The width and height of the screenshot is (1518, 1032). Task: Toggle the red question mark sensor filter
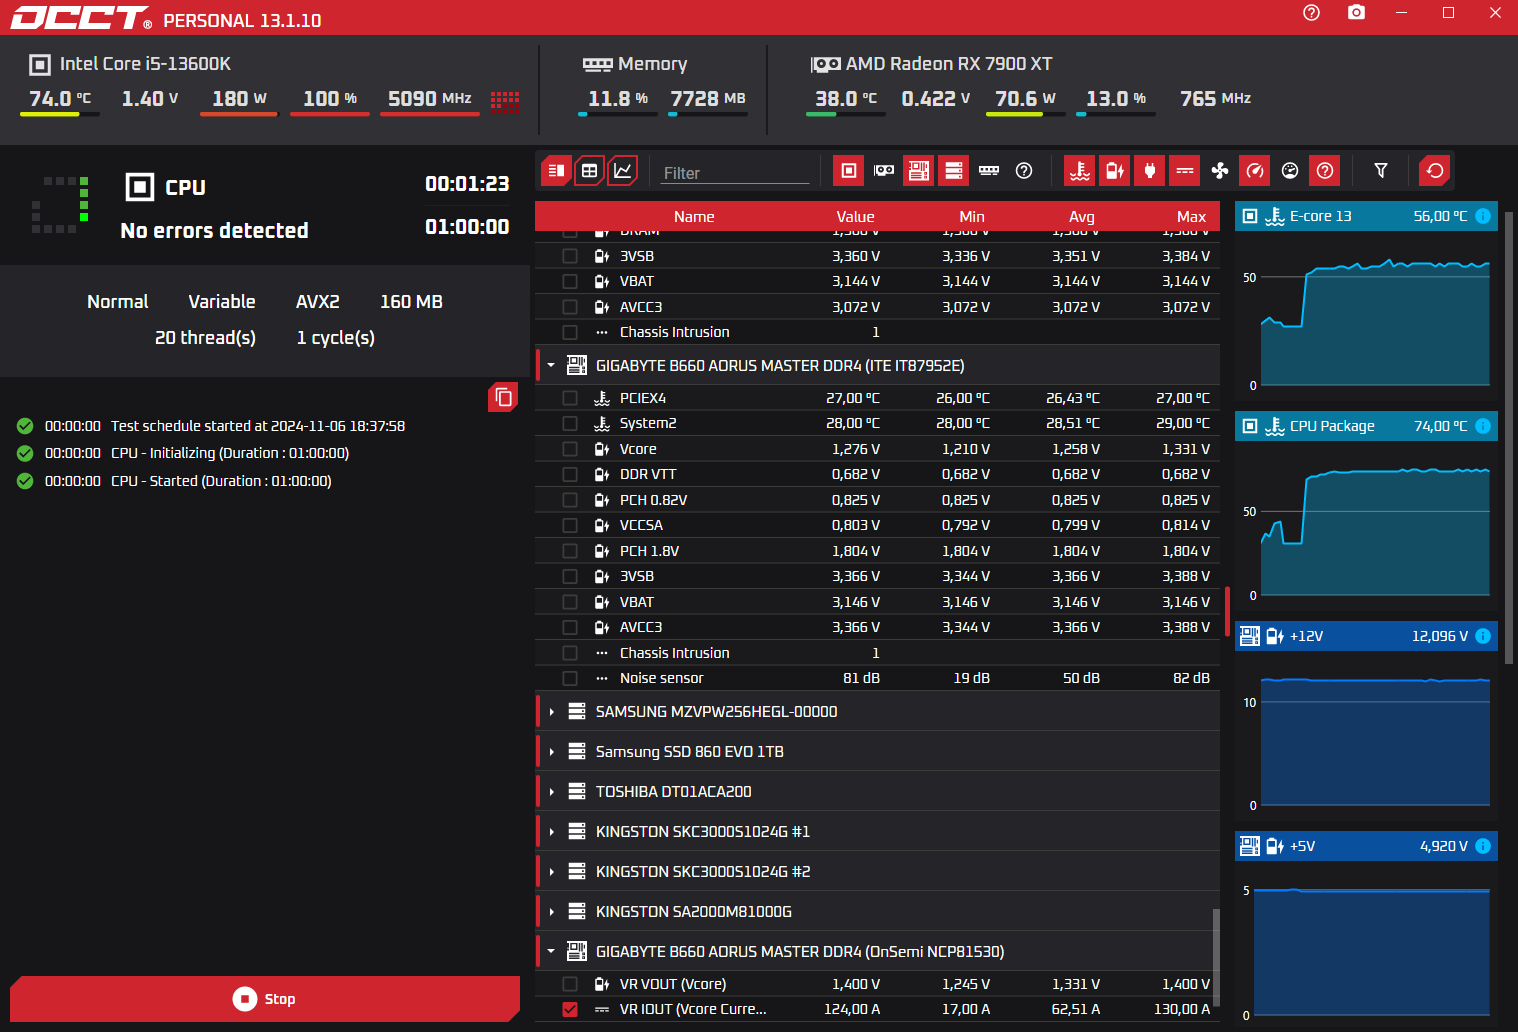[x=1325, y=171]
